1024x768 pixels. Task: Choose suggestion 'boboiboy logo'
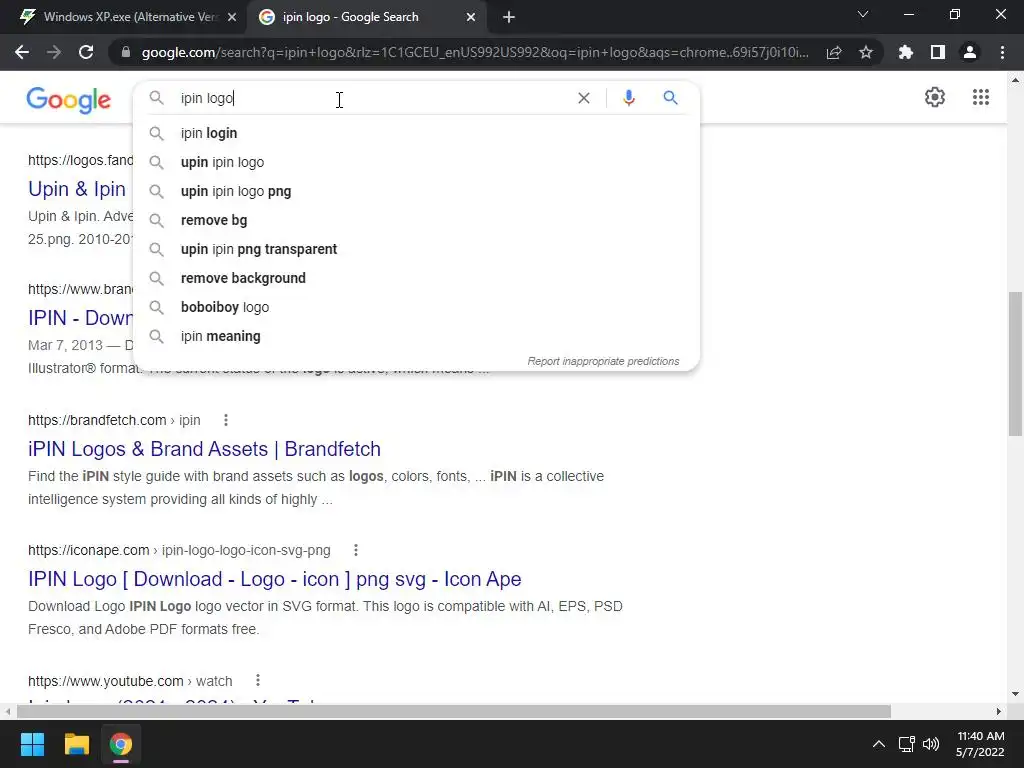[x=416, y=307]
